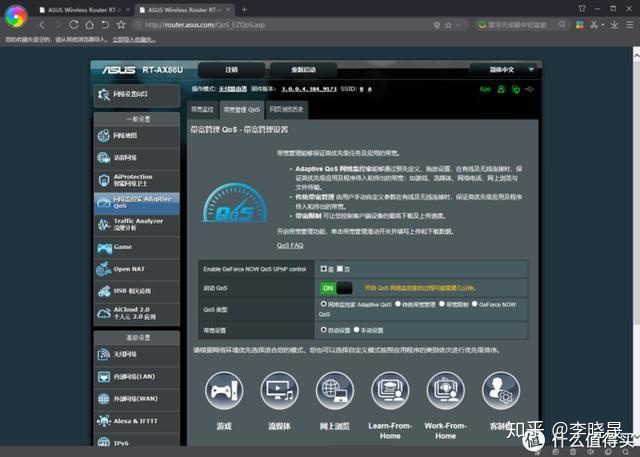Select 自动设置 bandwidth setting radio

click(324, 330)
